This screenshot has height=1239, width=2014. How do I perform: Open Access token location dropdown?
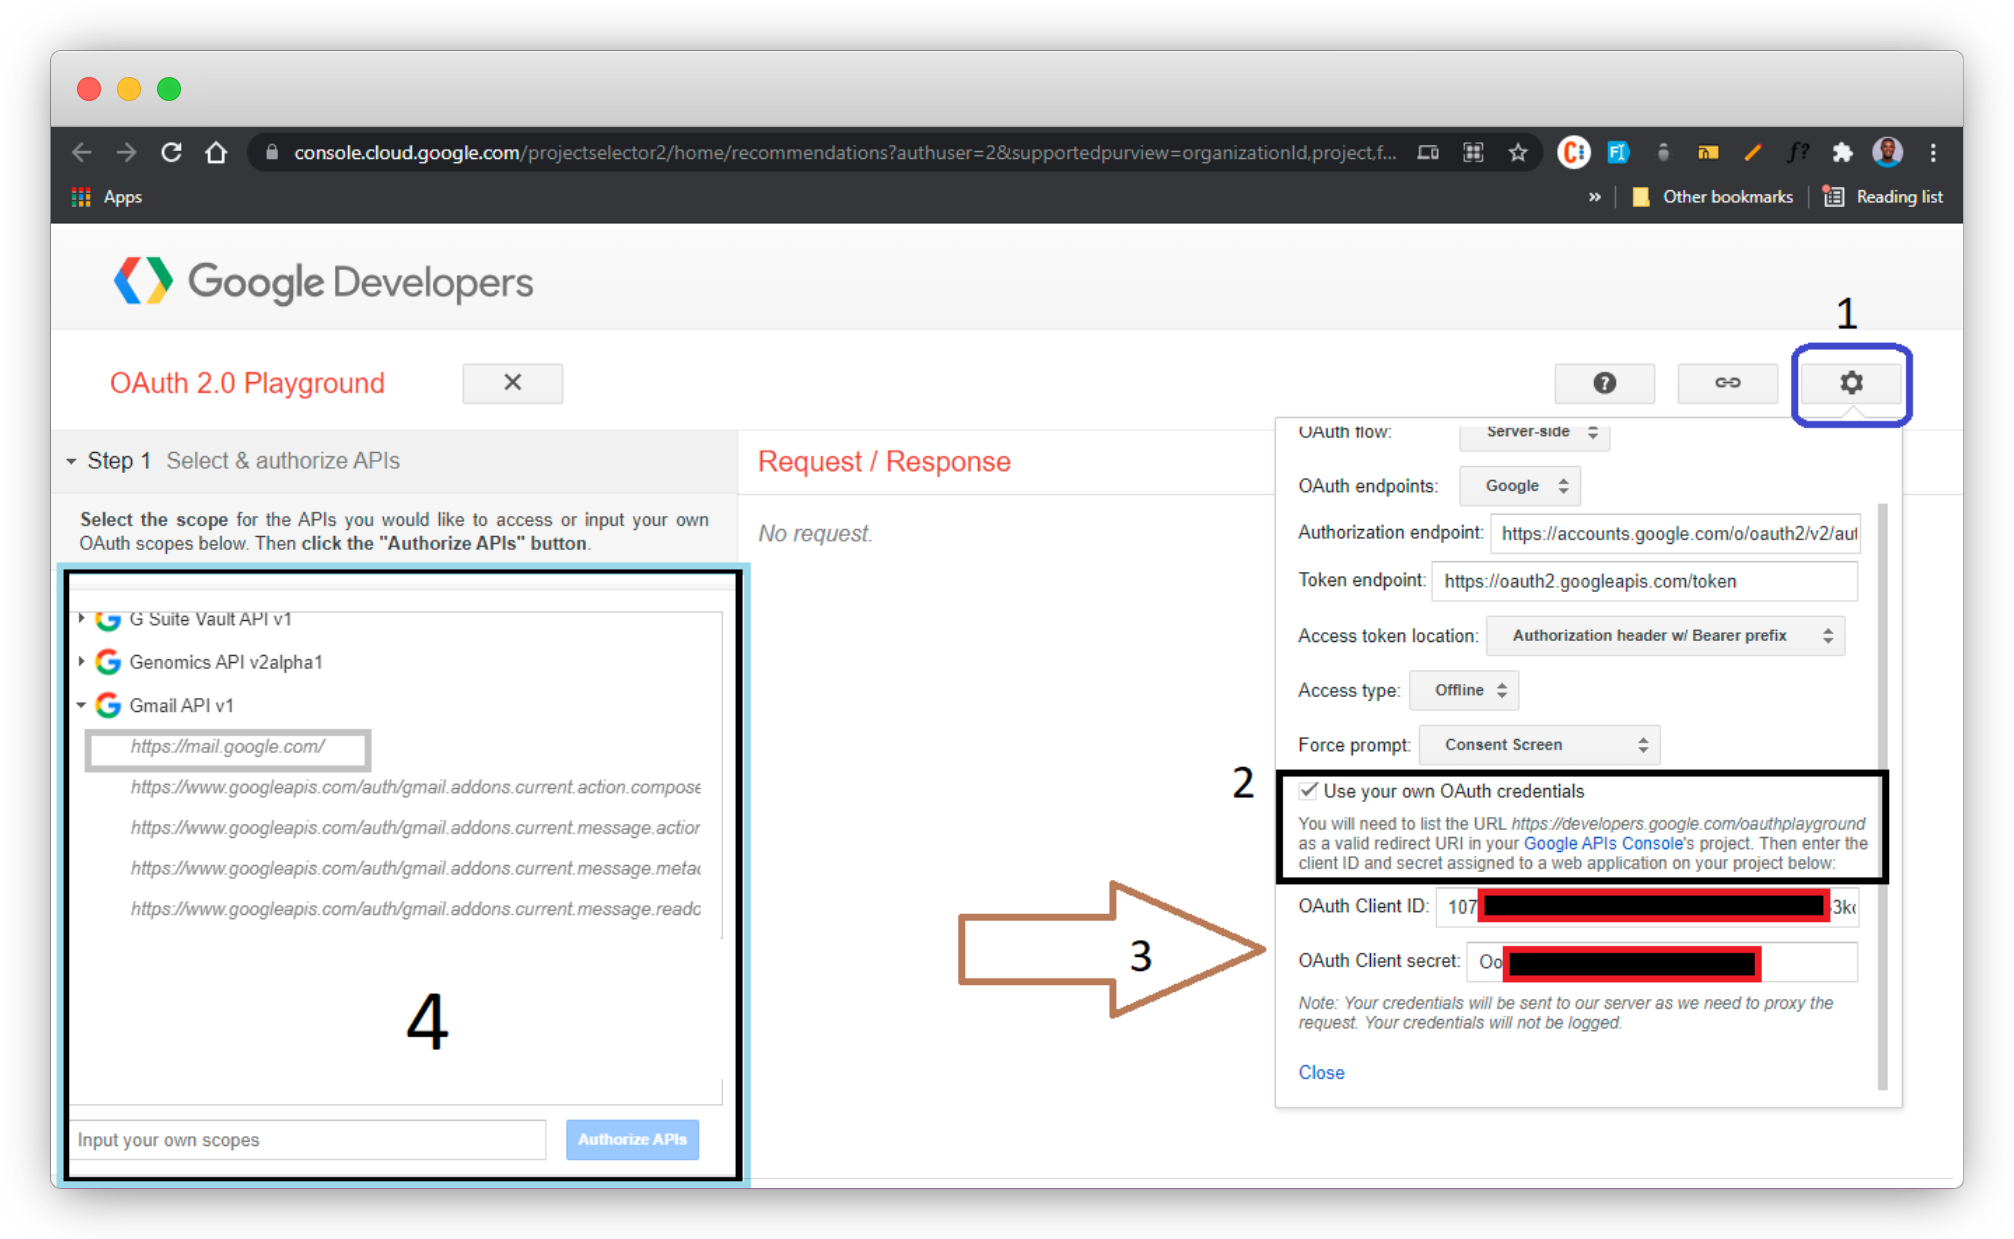1665,636
